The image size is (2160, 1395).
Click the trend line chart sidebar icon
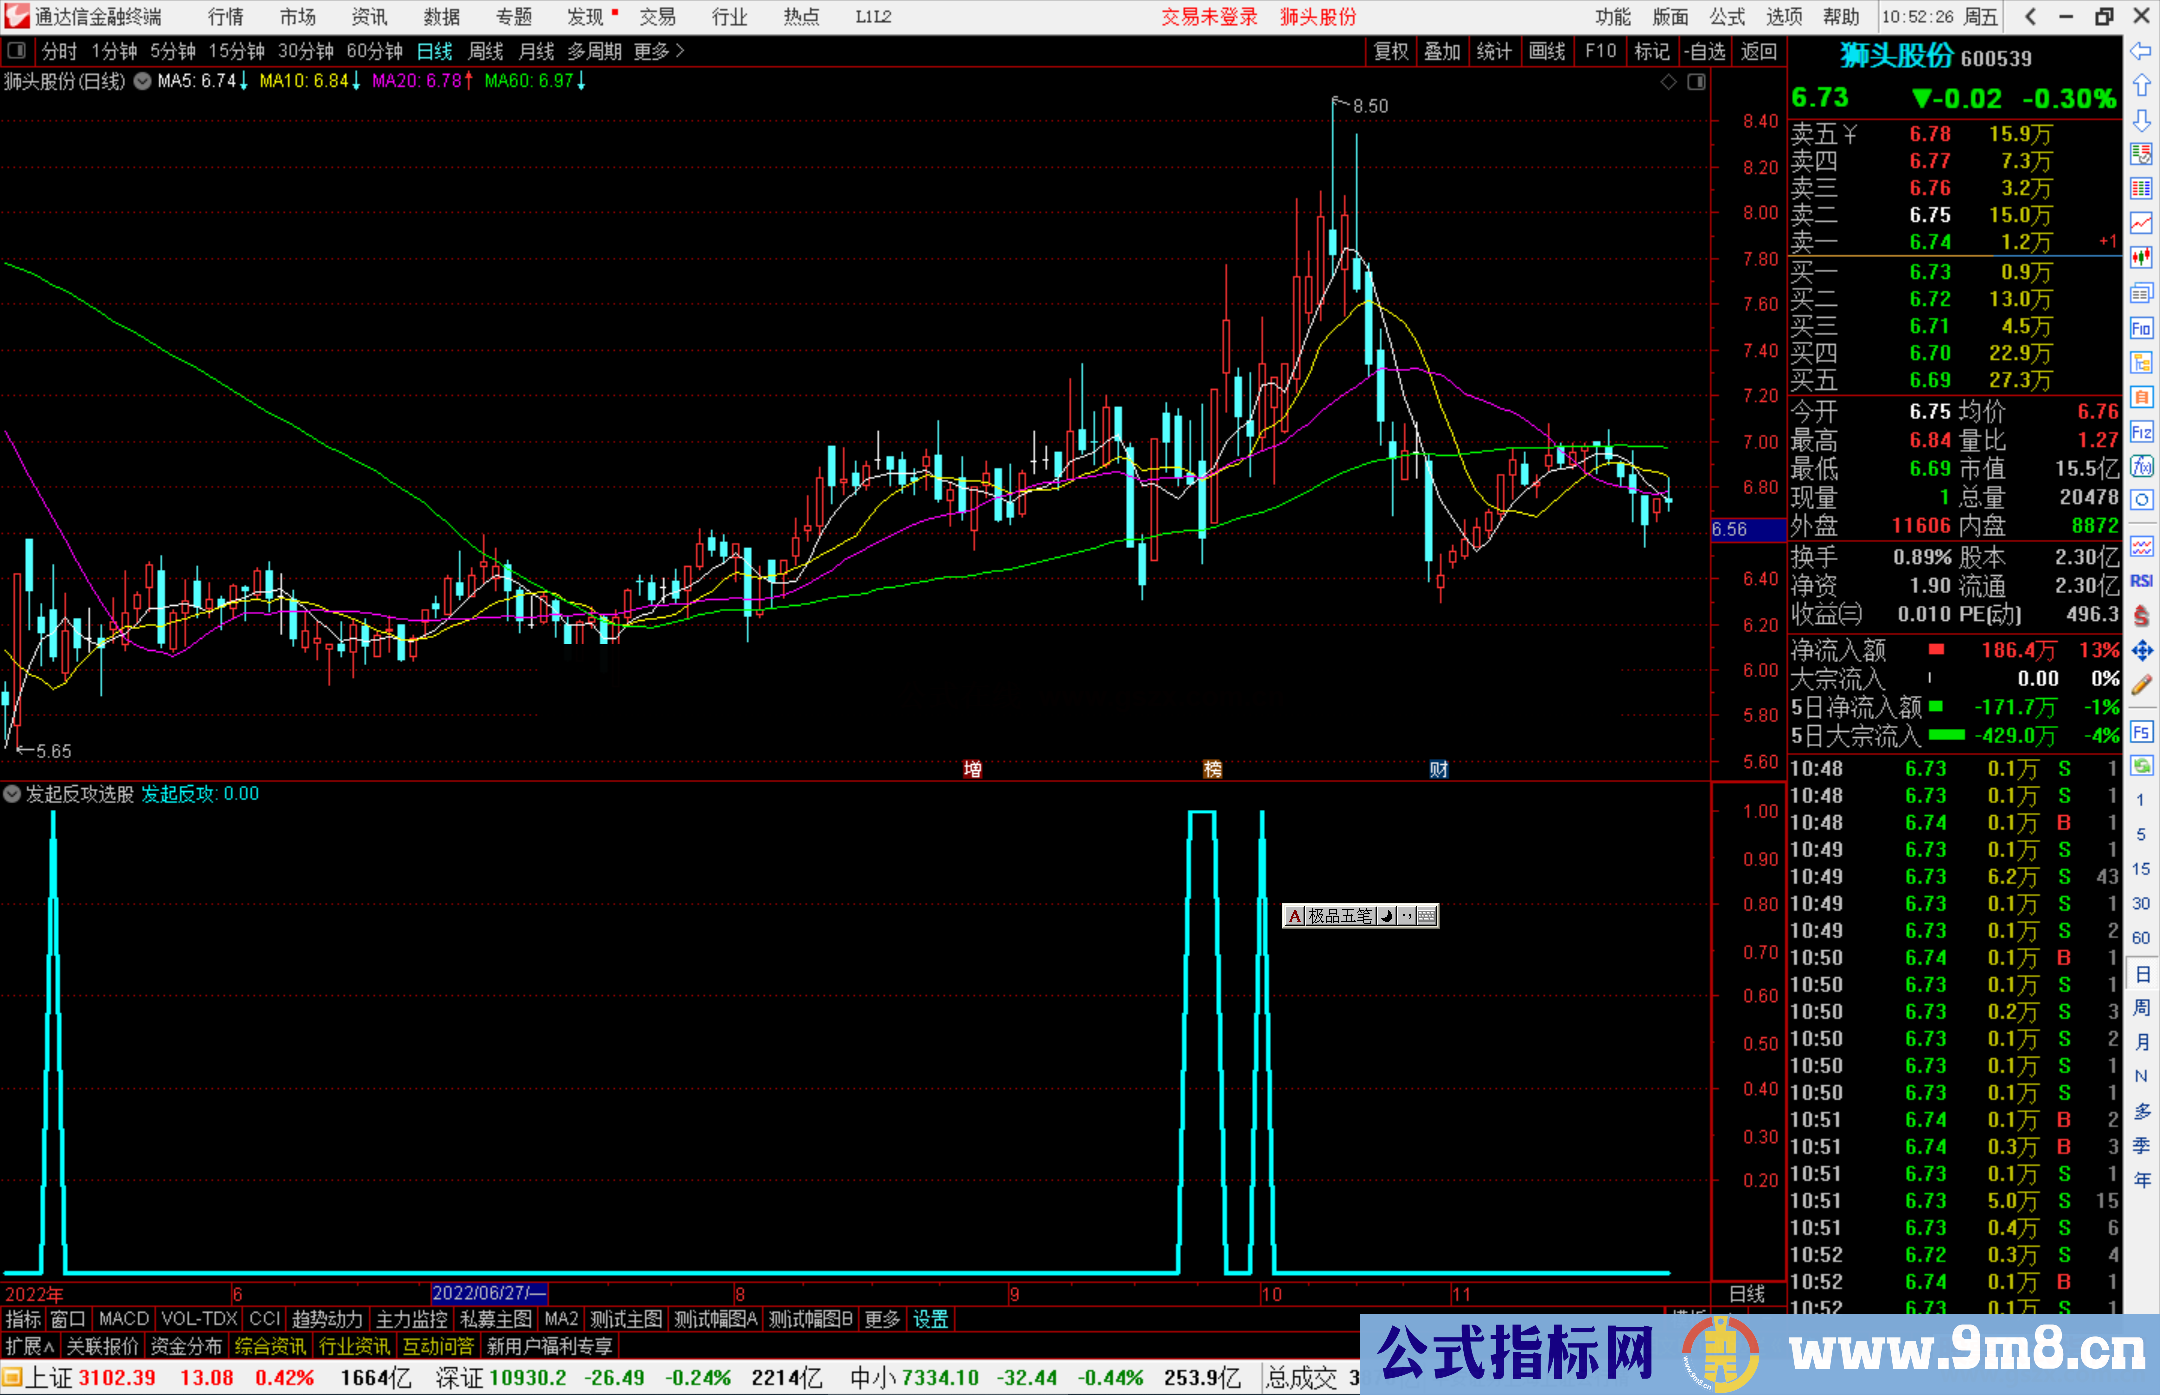click(x=2141, y=223)
